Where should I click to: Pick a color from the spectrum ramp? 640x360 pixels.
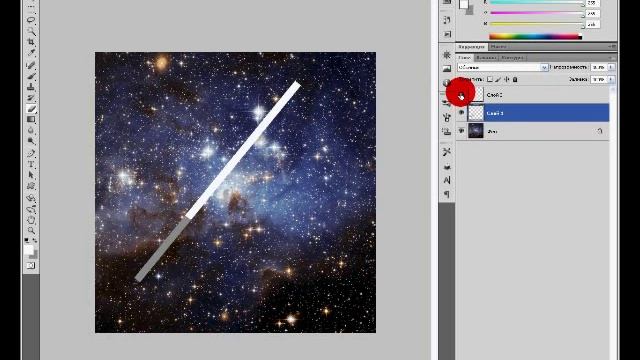click(x=535, y=37)
